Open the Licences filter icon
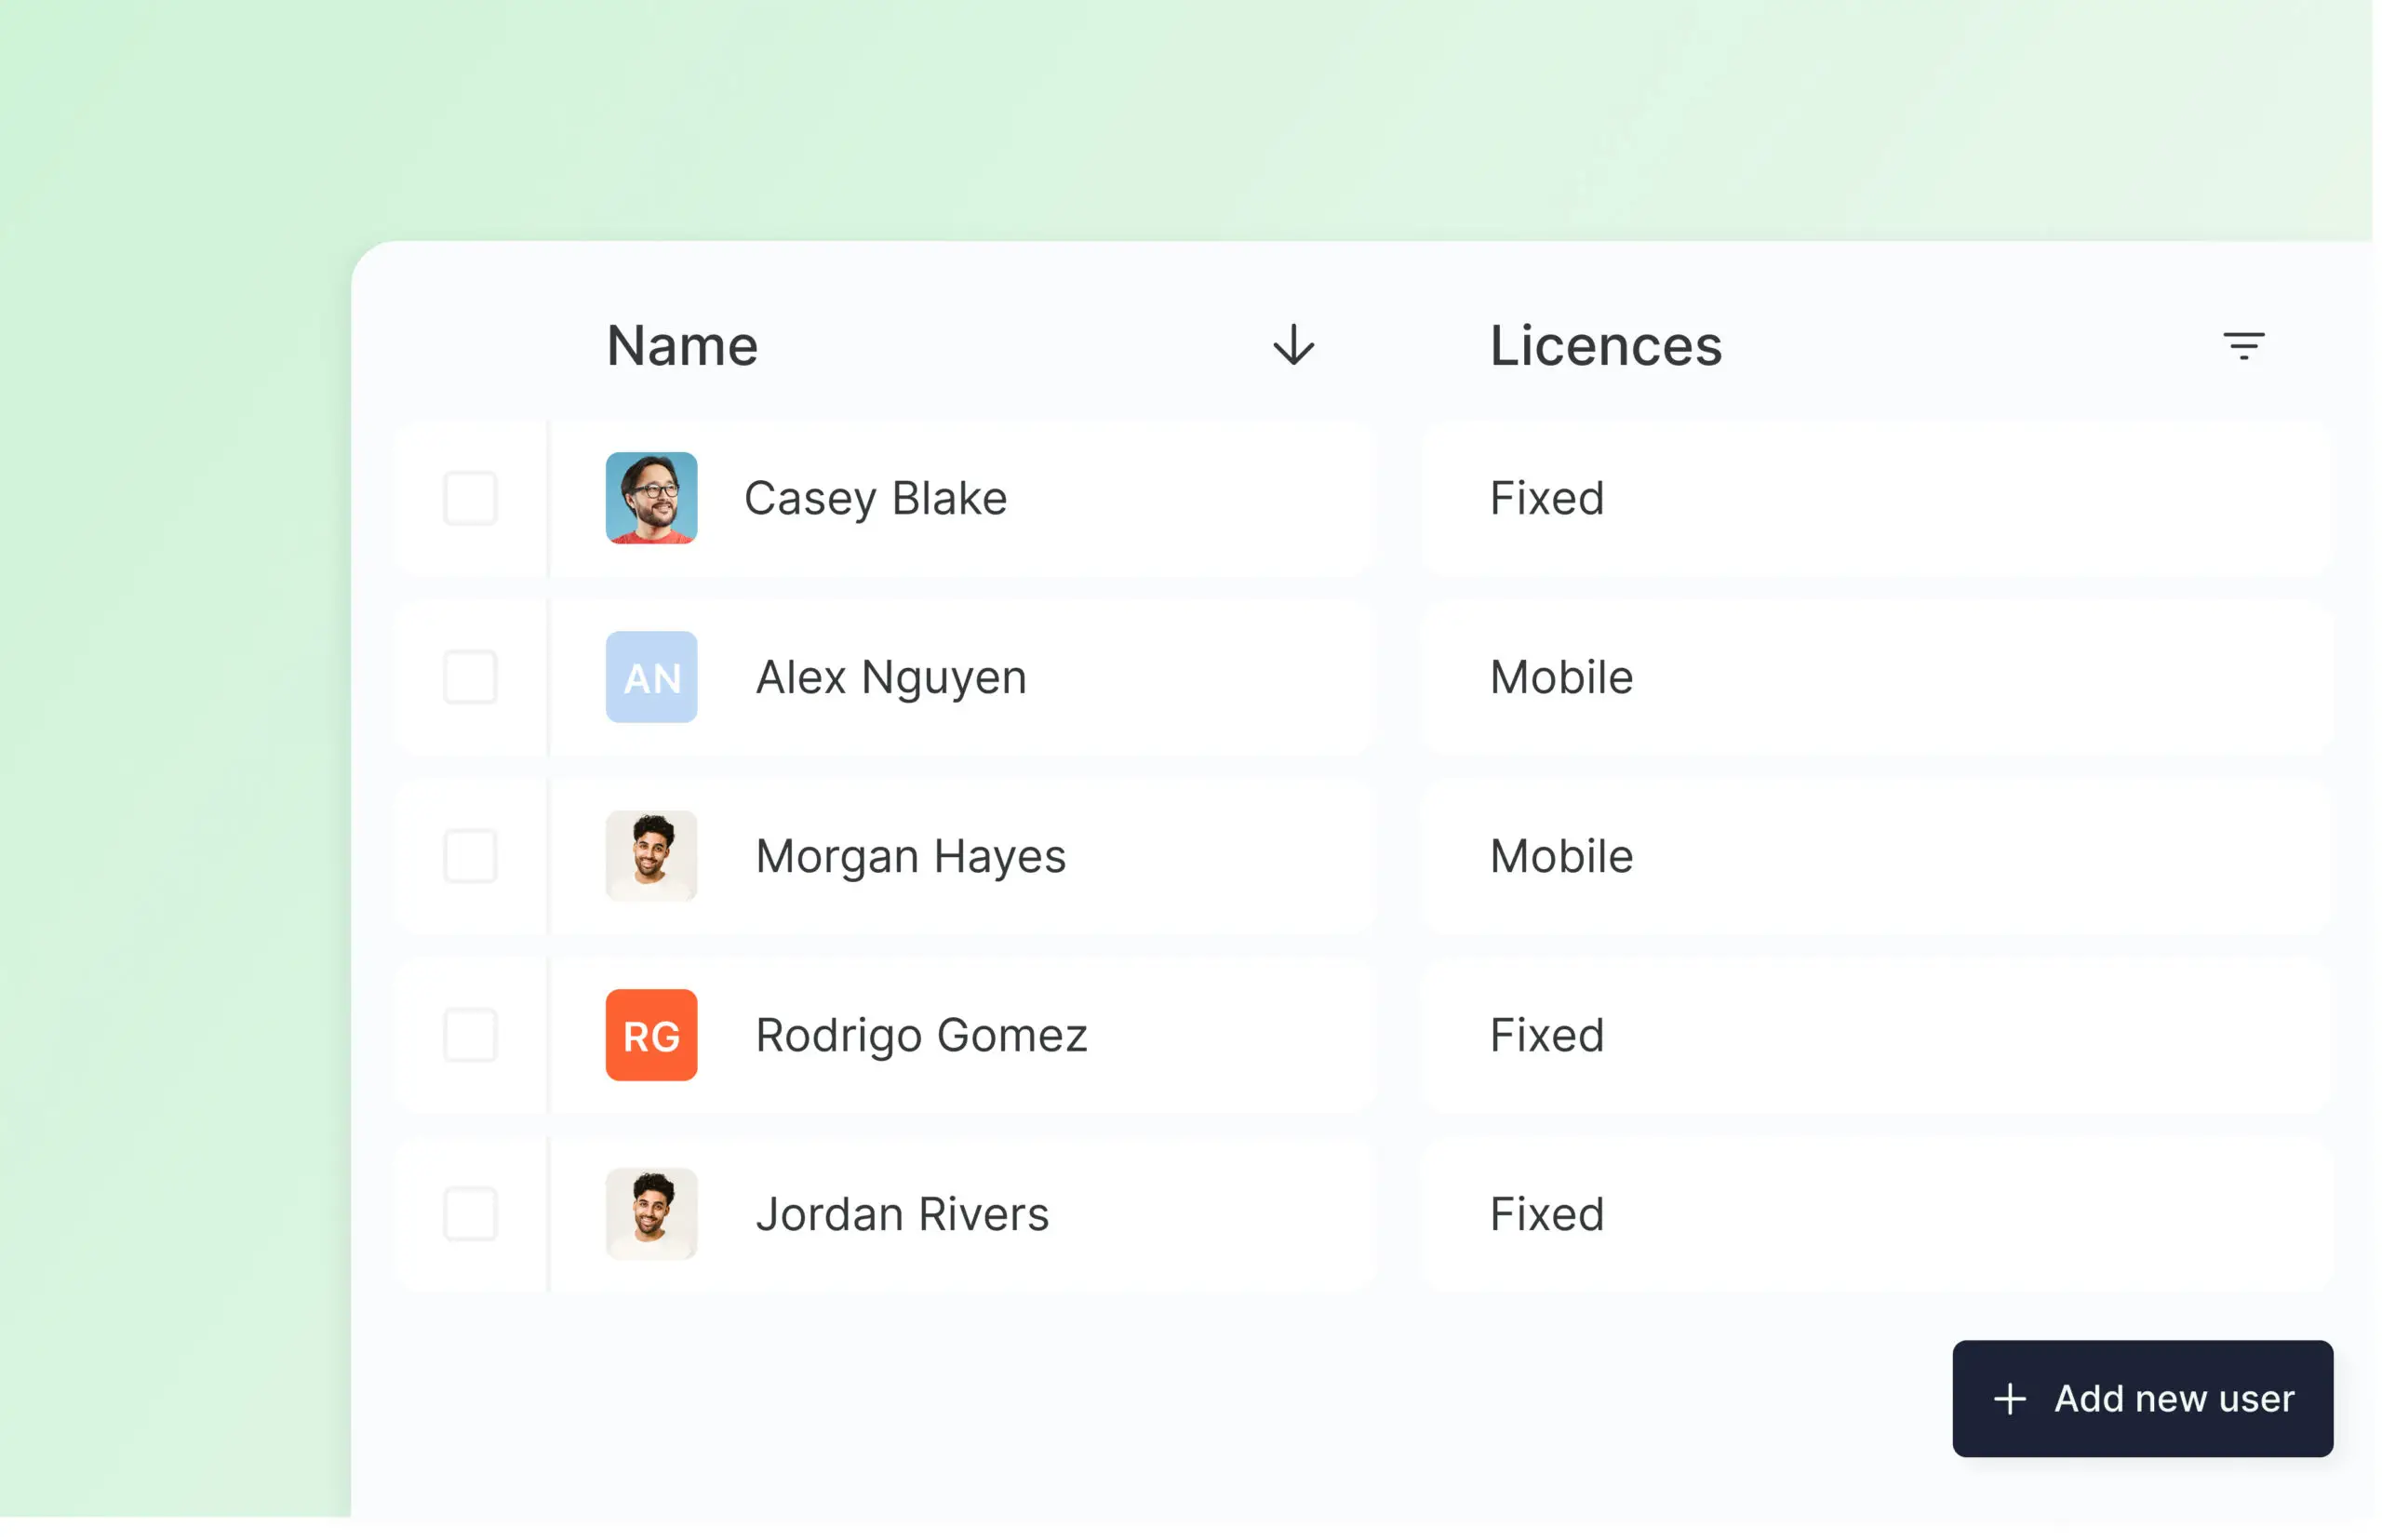Image resolution: width=2382 pixels, height=1540 pixels. [x=2243, y=346]
